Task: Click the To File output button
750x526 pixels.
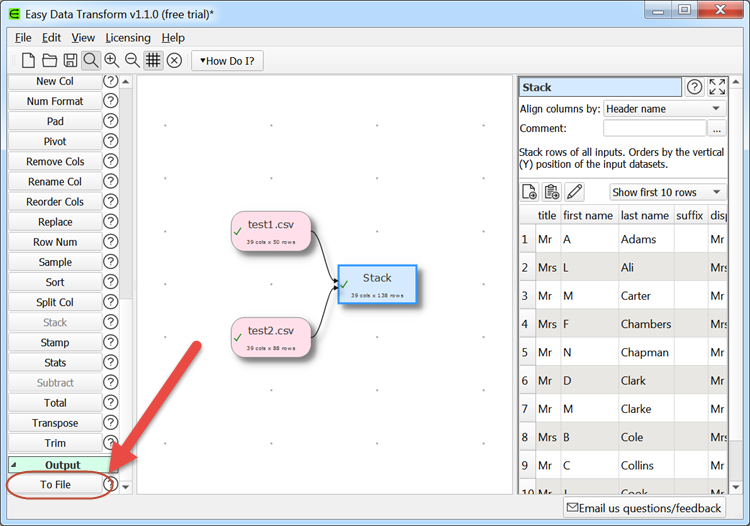Action: pyautogui.click(x=55, y=485)
